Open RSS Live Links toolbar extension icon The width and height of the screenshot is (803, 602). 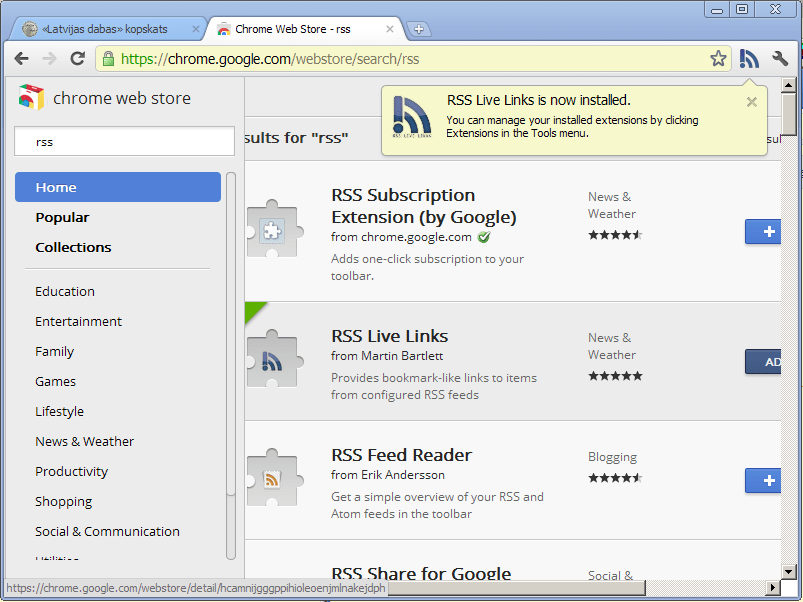point(749,59)
